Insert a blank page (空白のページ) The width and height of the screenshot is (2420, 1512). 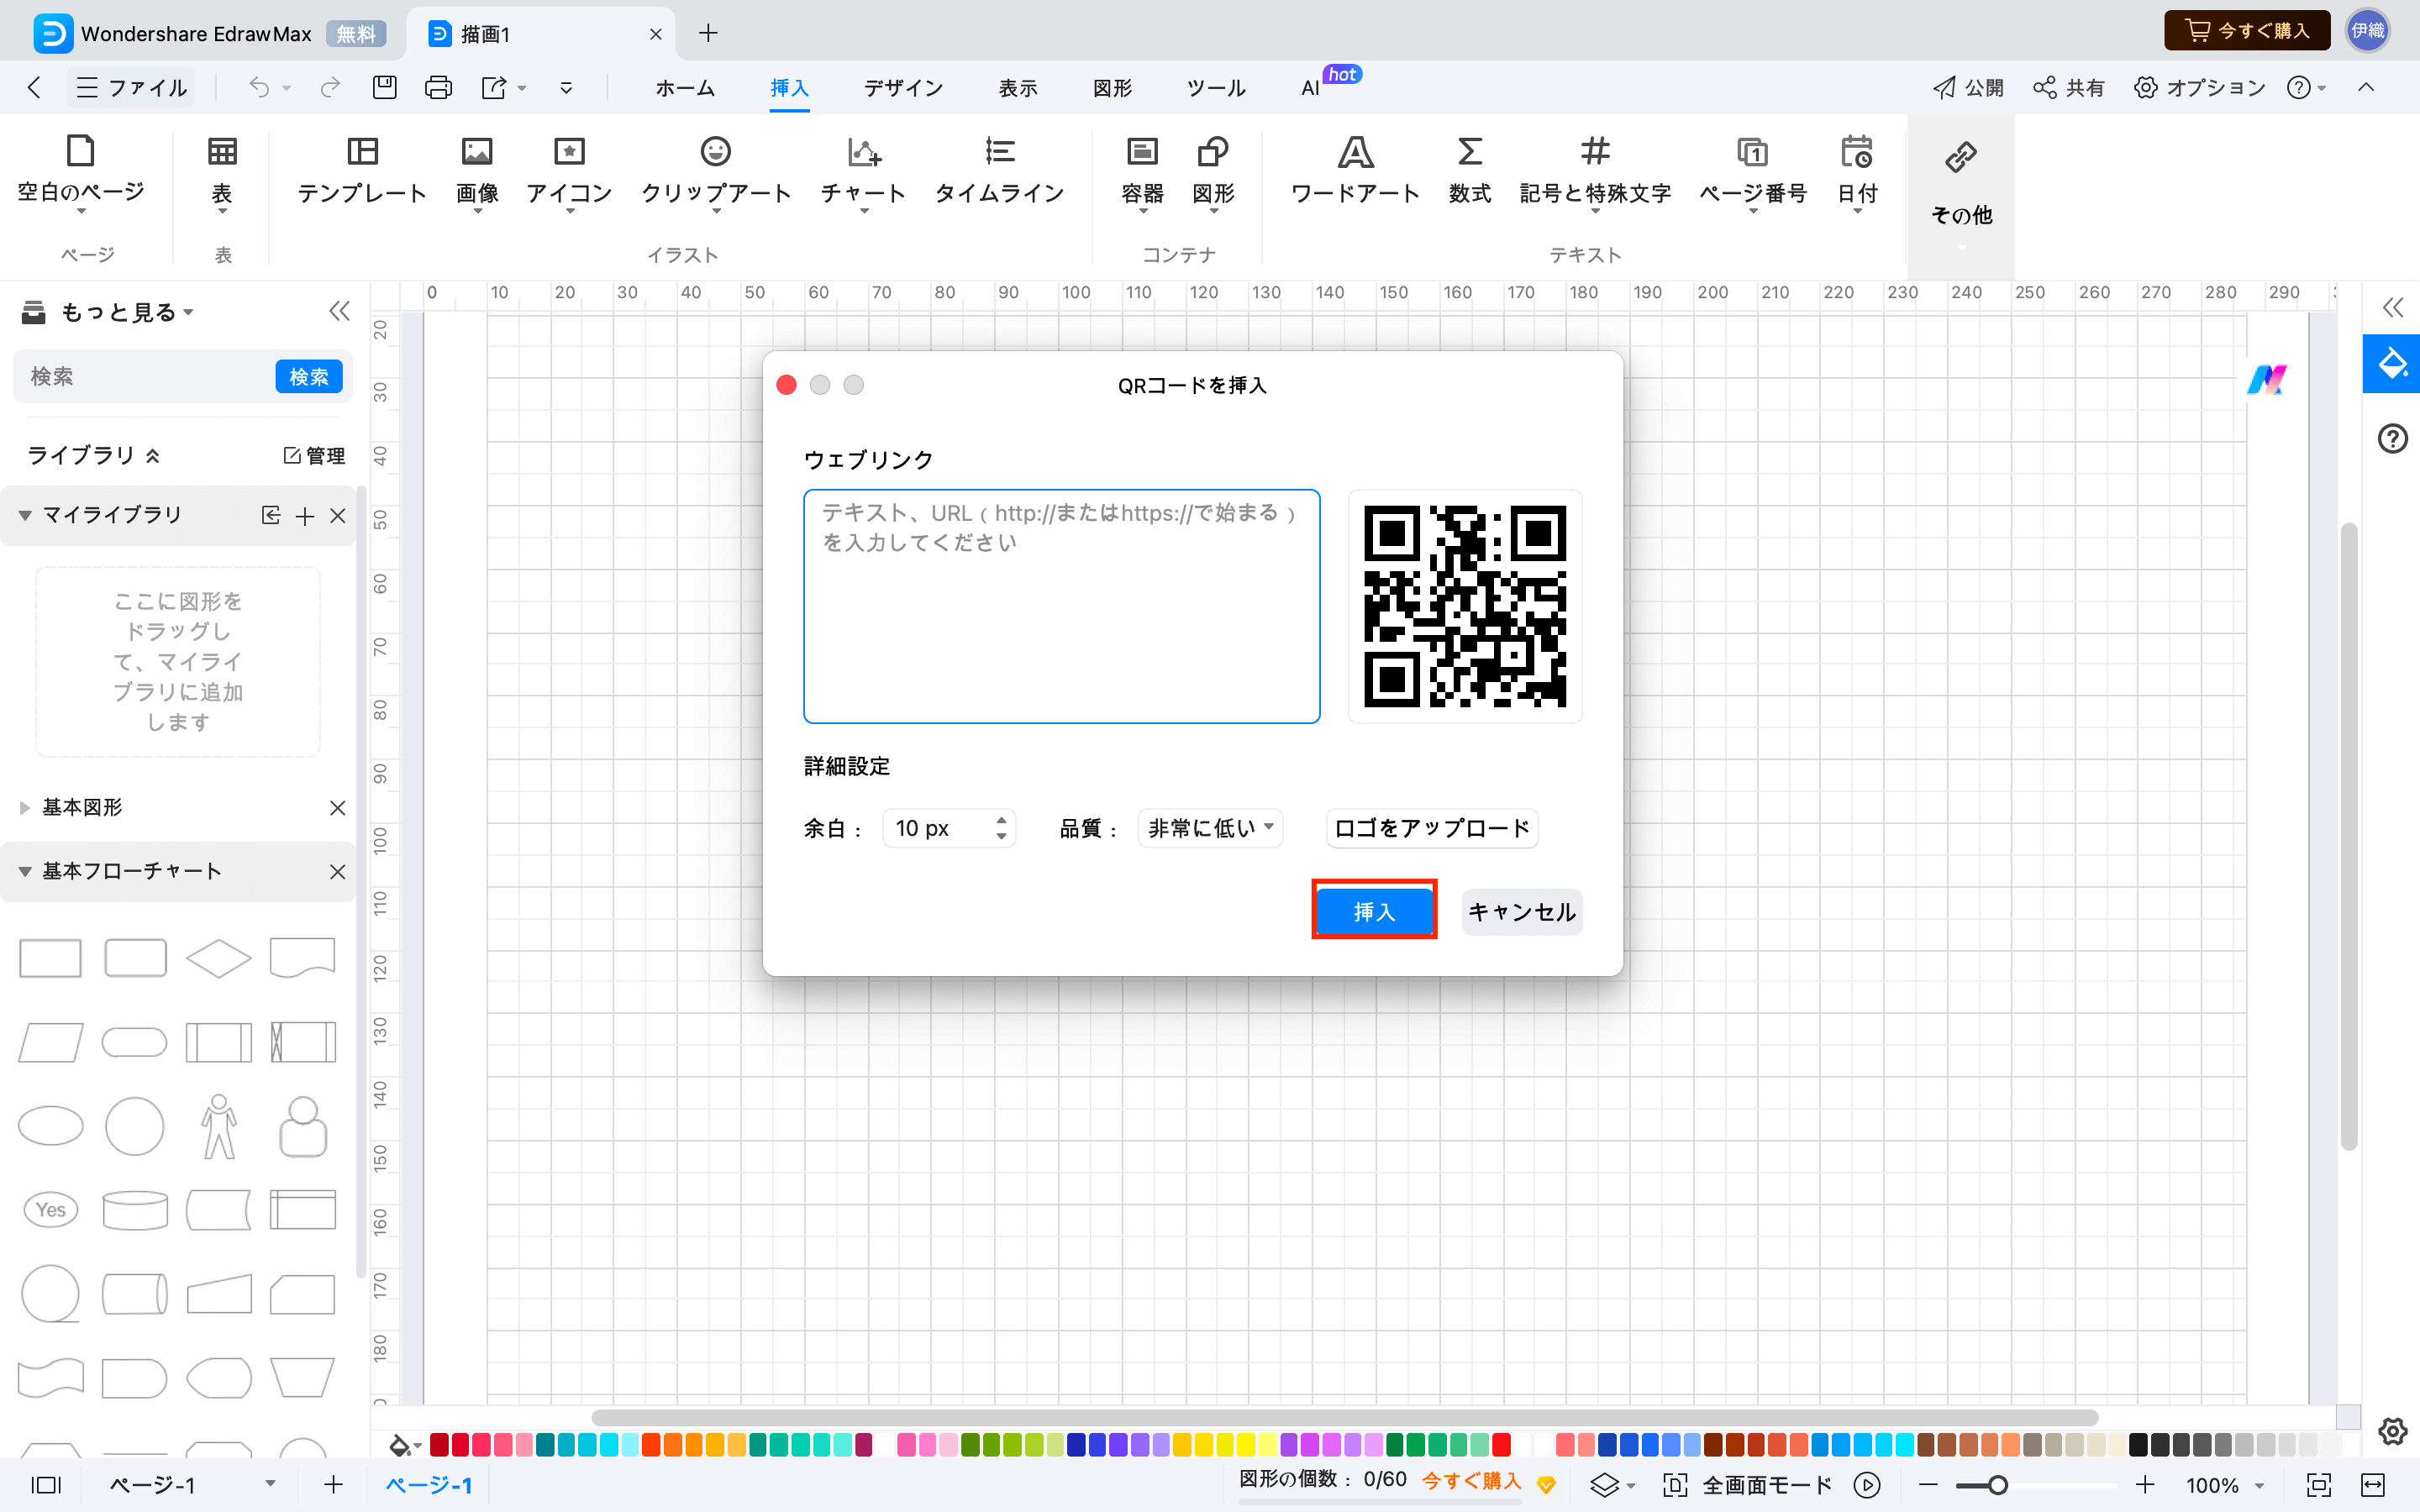coord(81,172)
